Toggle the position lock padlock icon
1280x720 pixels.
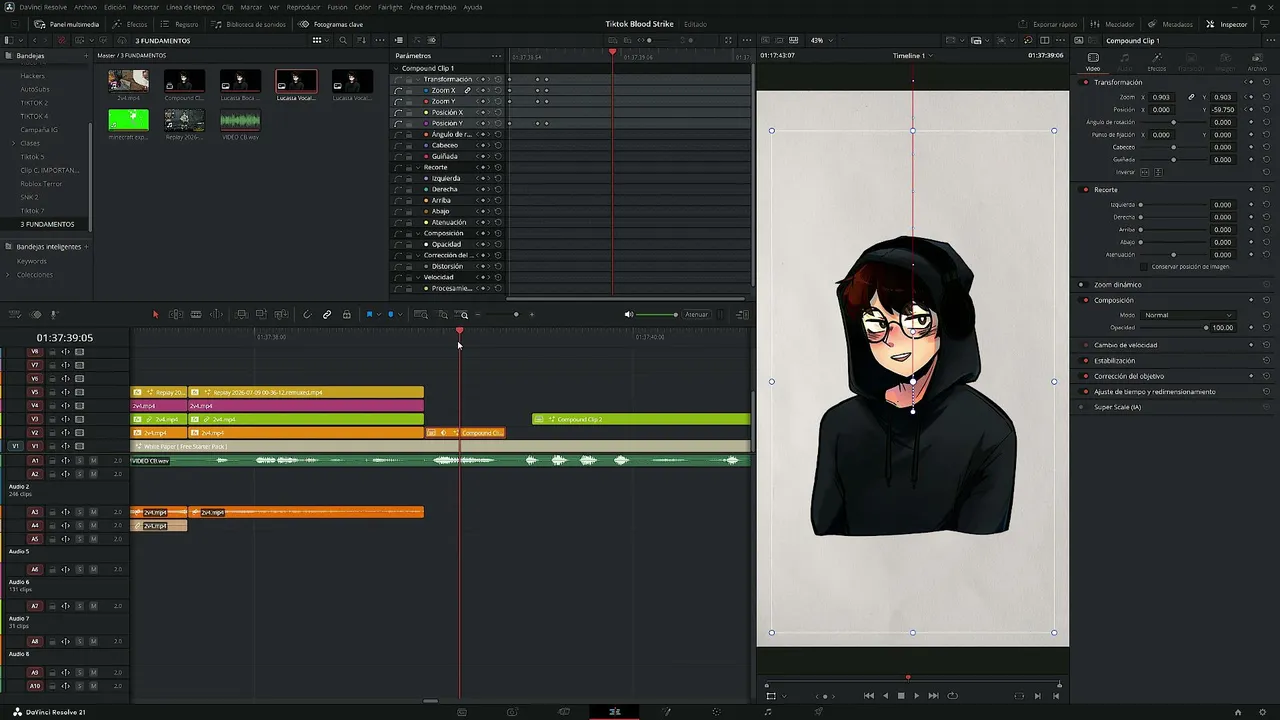click(346, 315)
